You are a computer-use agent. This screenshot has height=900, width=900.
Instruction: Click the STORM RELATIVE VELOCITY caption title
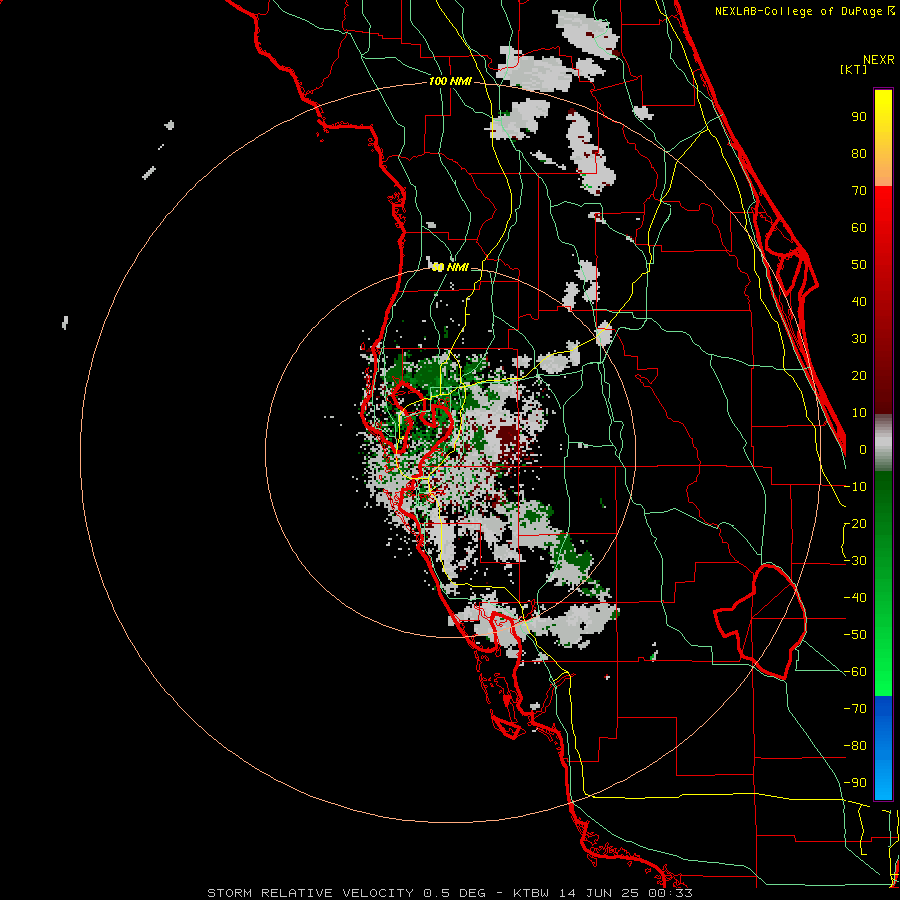pos(310,893)
